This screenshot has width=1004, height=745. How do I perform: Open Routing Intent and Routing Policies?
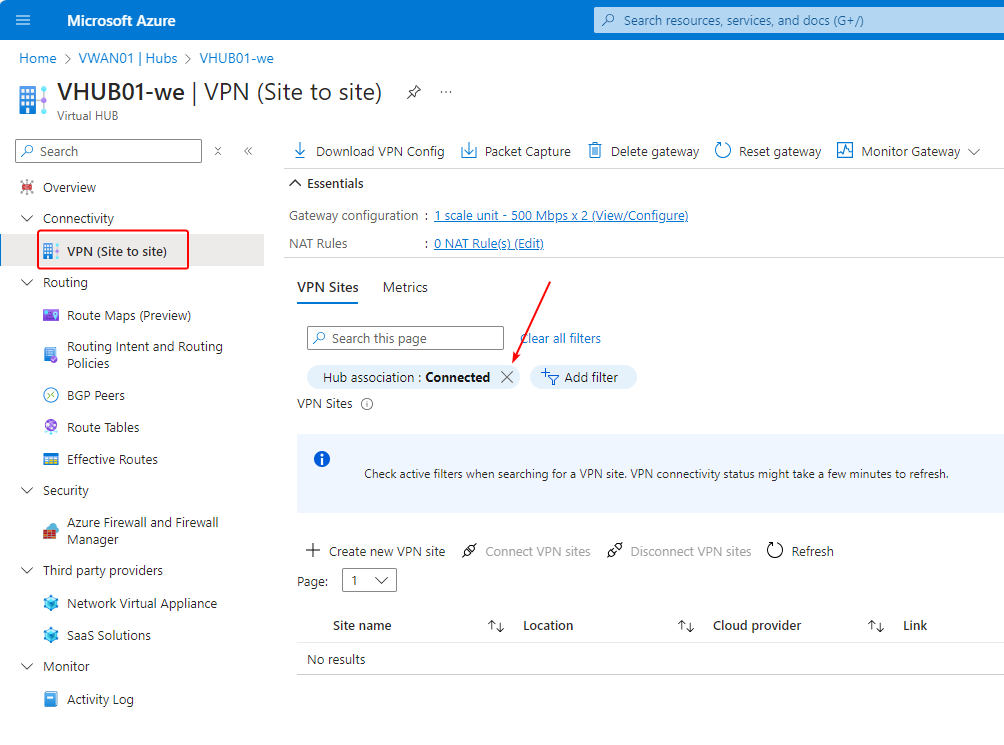pos(145,355)
